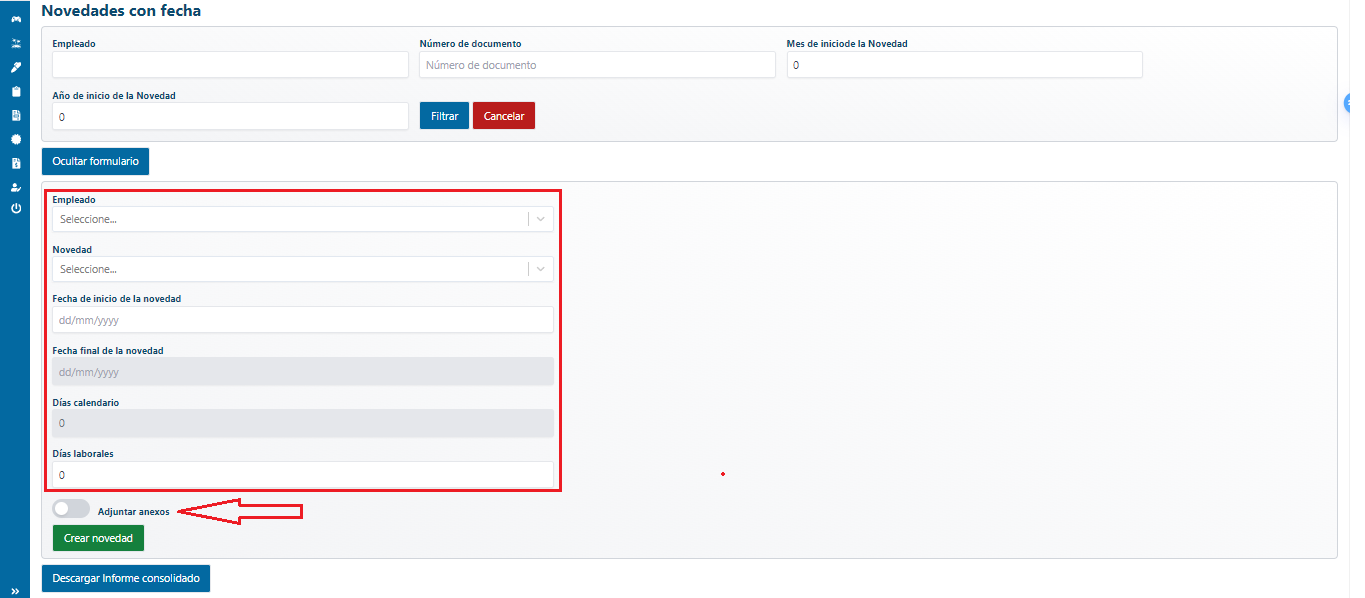Screen dimensions: 1365x598
Task: Click the Días laborales label
Action: point(82,454)
